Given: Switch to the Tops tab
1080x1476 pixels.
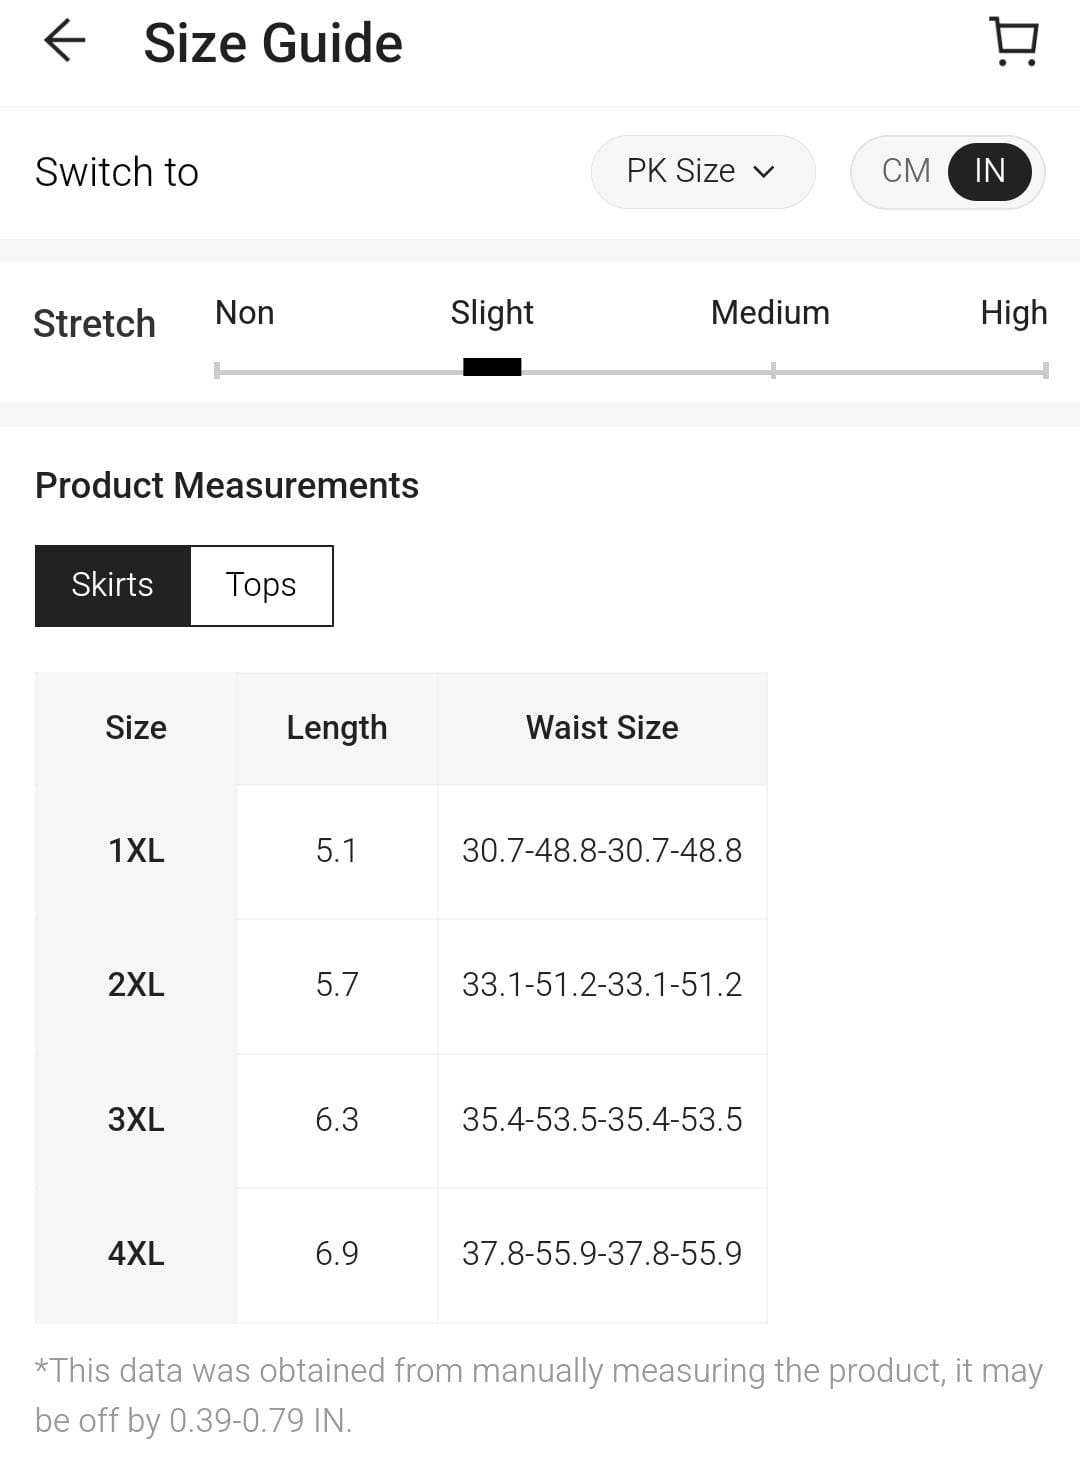Looking at the screenshot, I should 261,586.
